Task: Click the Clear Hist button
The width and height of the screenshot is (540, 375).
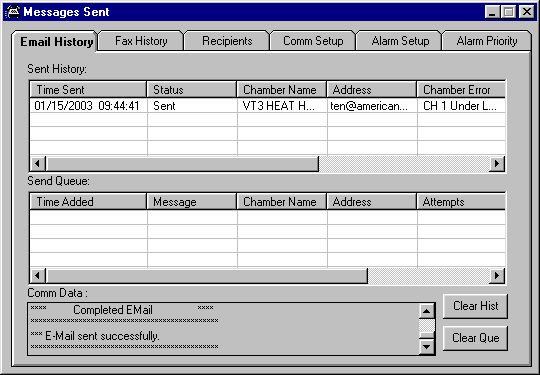Action: coord(475,306)
